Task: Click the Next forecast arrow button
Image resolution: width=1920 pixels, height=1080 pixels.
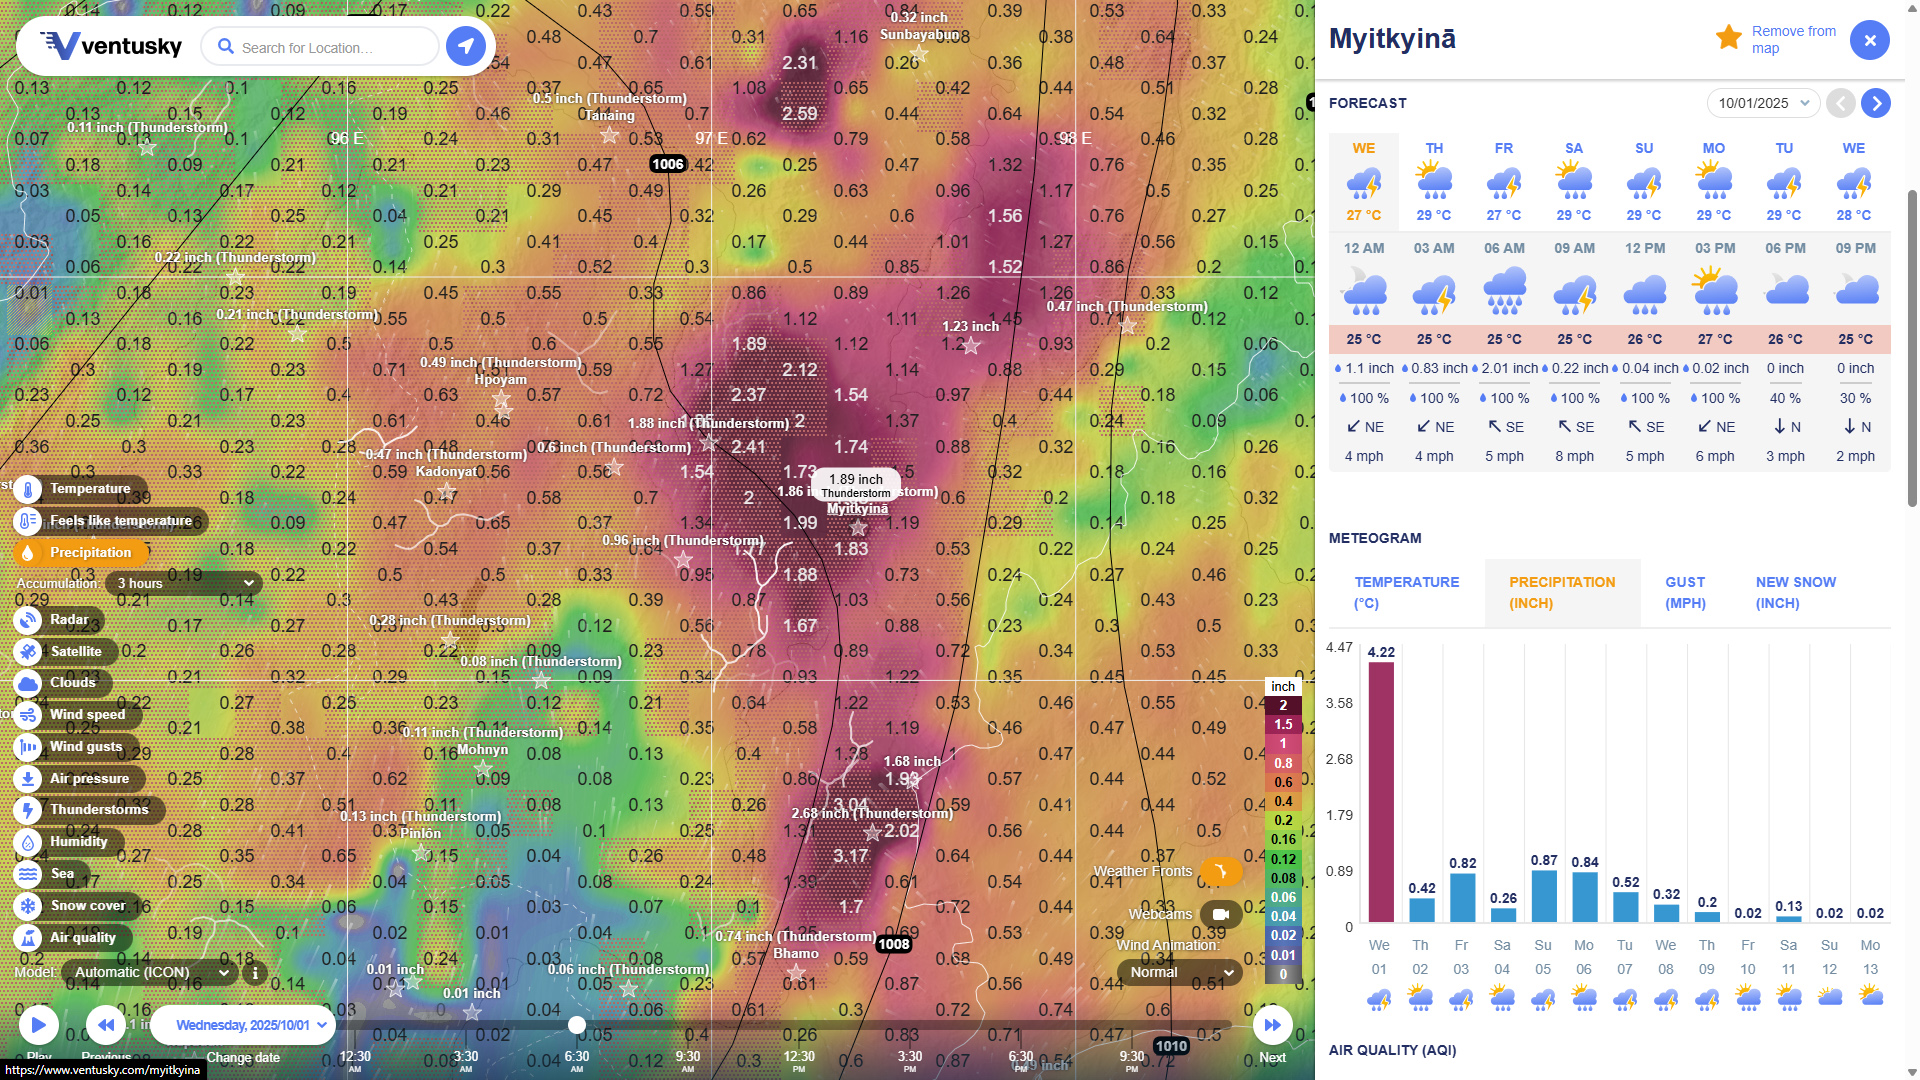Action: [1876, 103]
